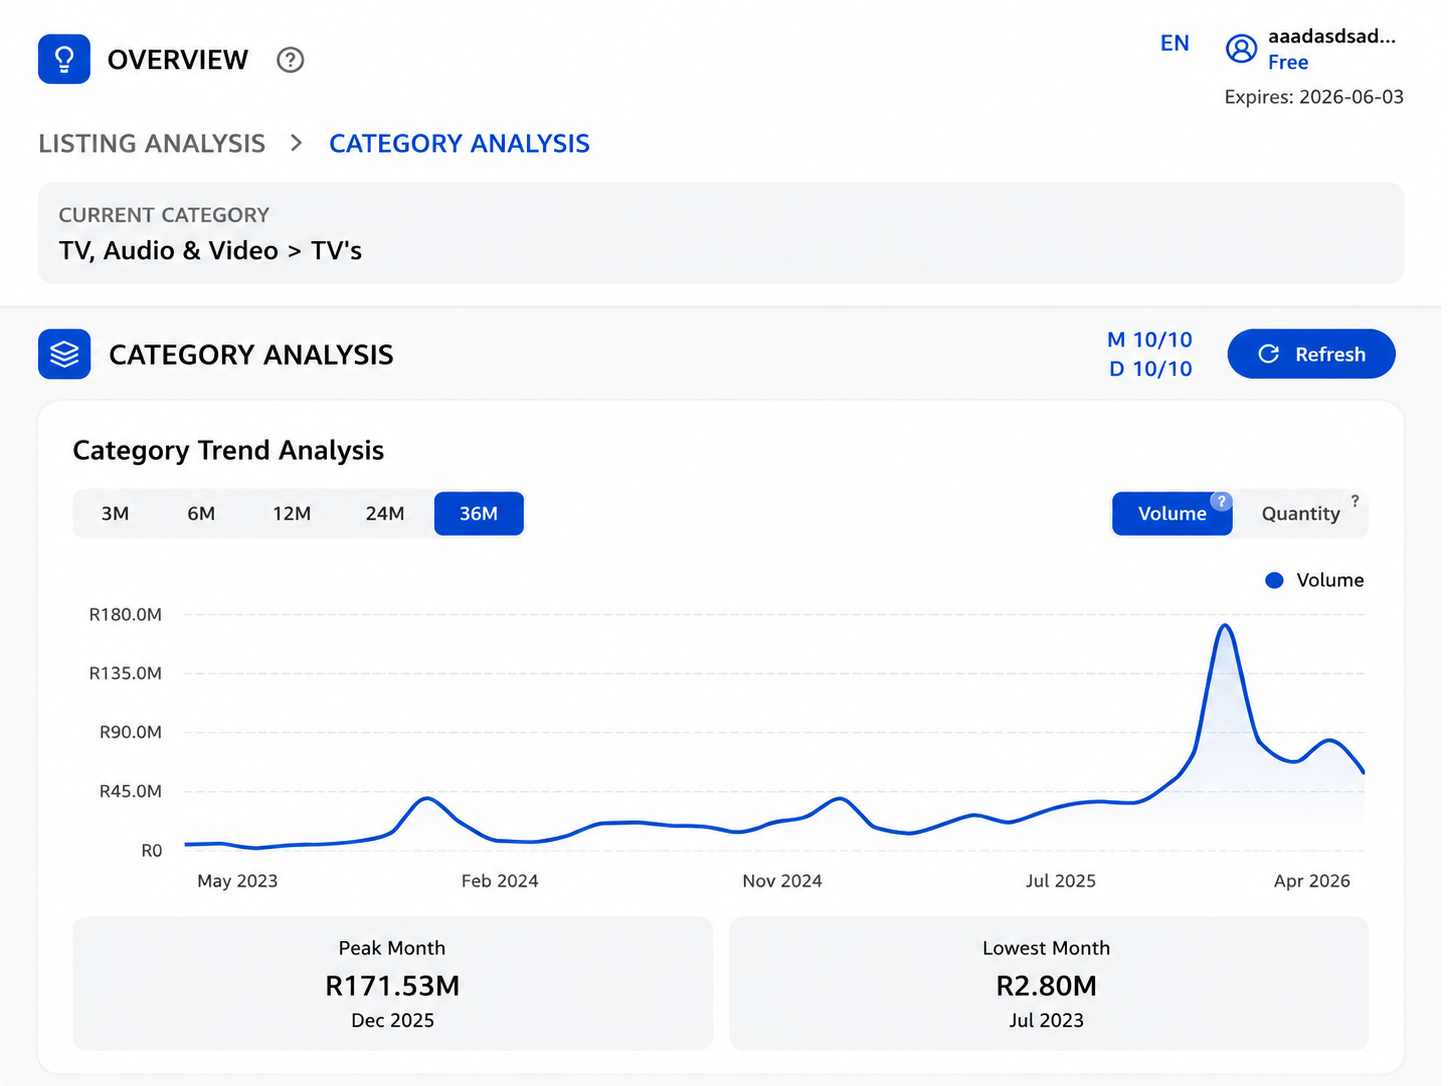Click the CURRENT CATEGORY label

click(x=164, y=215)
